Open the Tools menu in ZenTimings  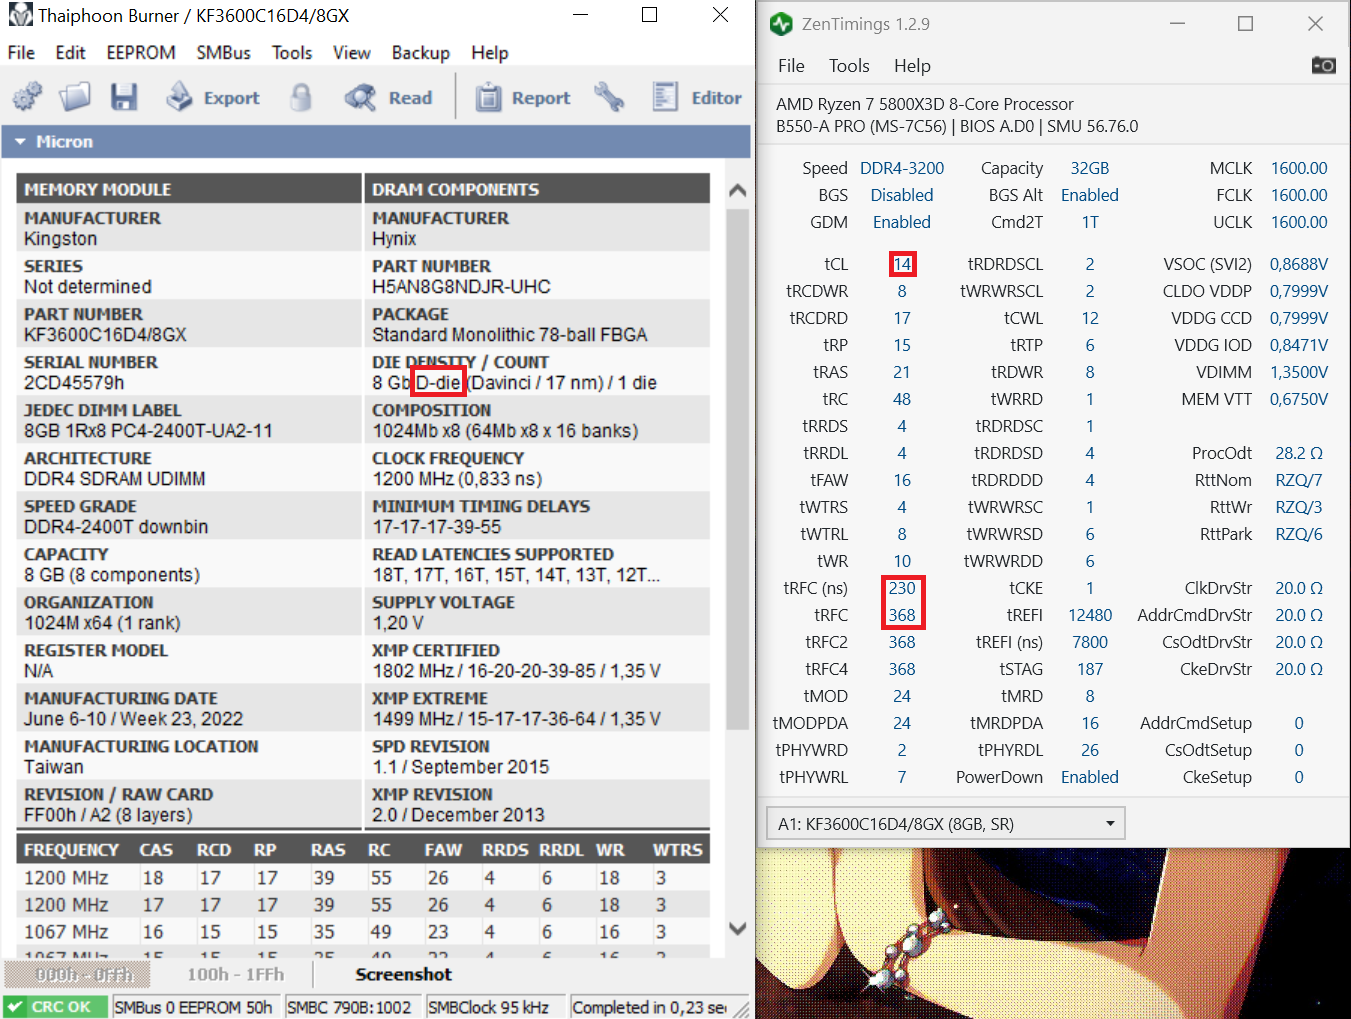pos(849,66)
